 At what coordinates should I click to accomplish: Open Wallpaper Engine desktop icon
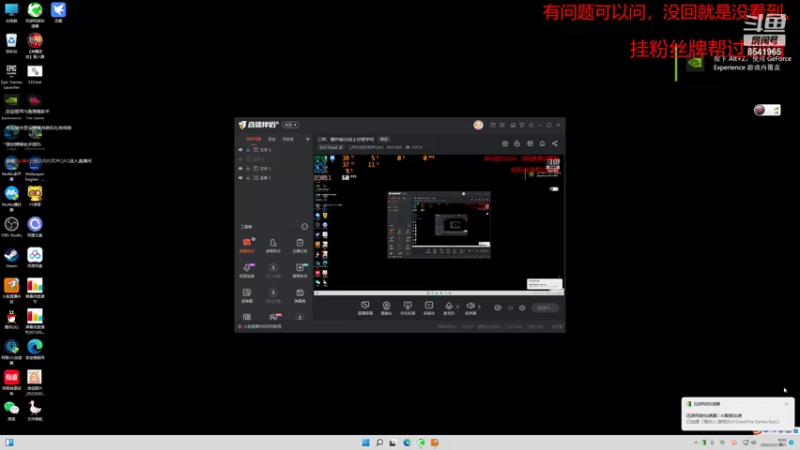coord(35,168)
